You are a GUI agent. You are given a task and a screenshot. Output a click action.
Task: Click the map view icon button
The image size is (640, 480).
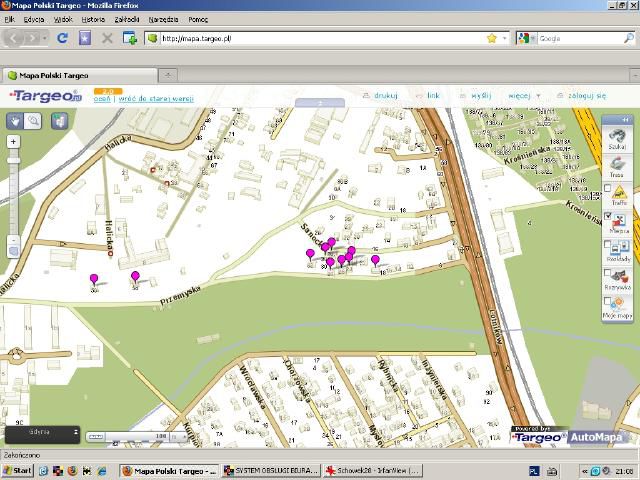(59, 120)
